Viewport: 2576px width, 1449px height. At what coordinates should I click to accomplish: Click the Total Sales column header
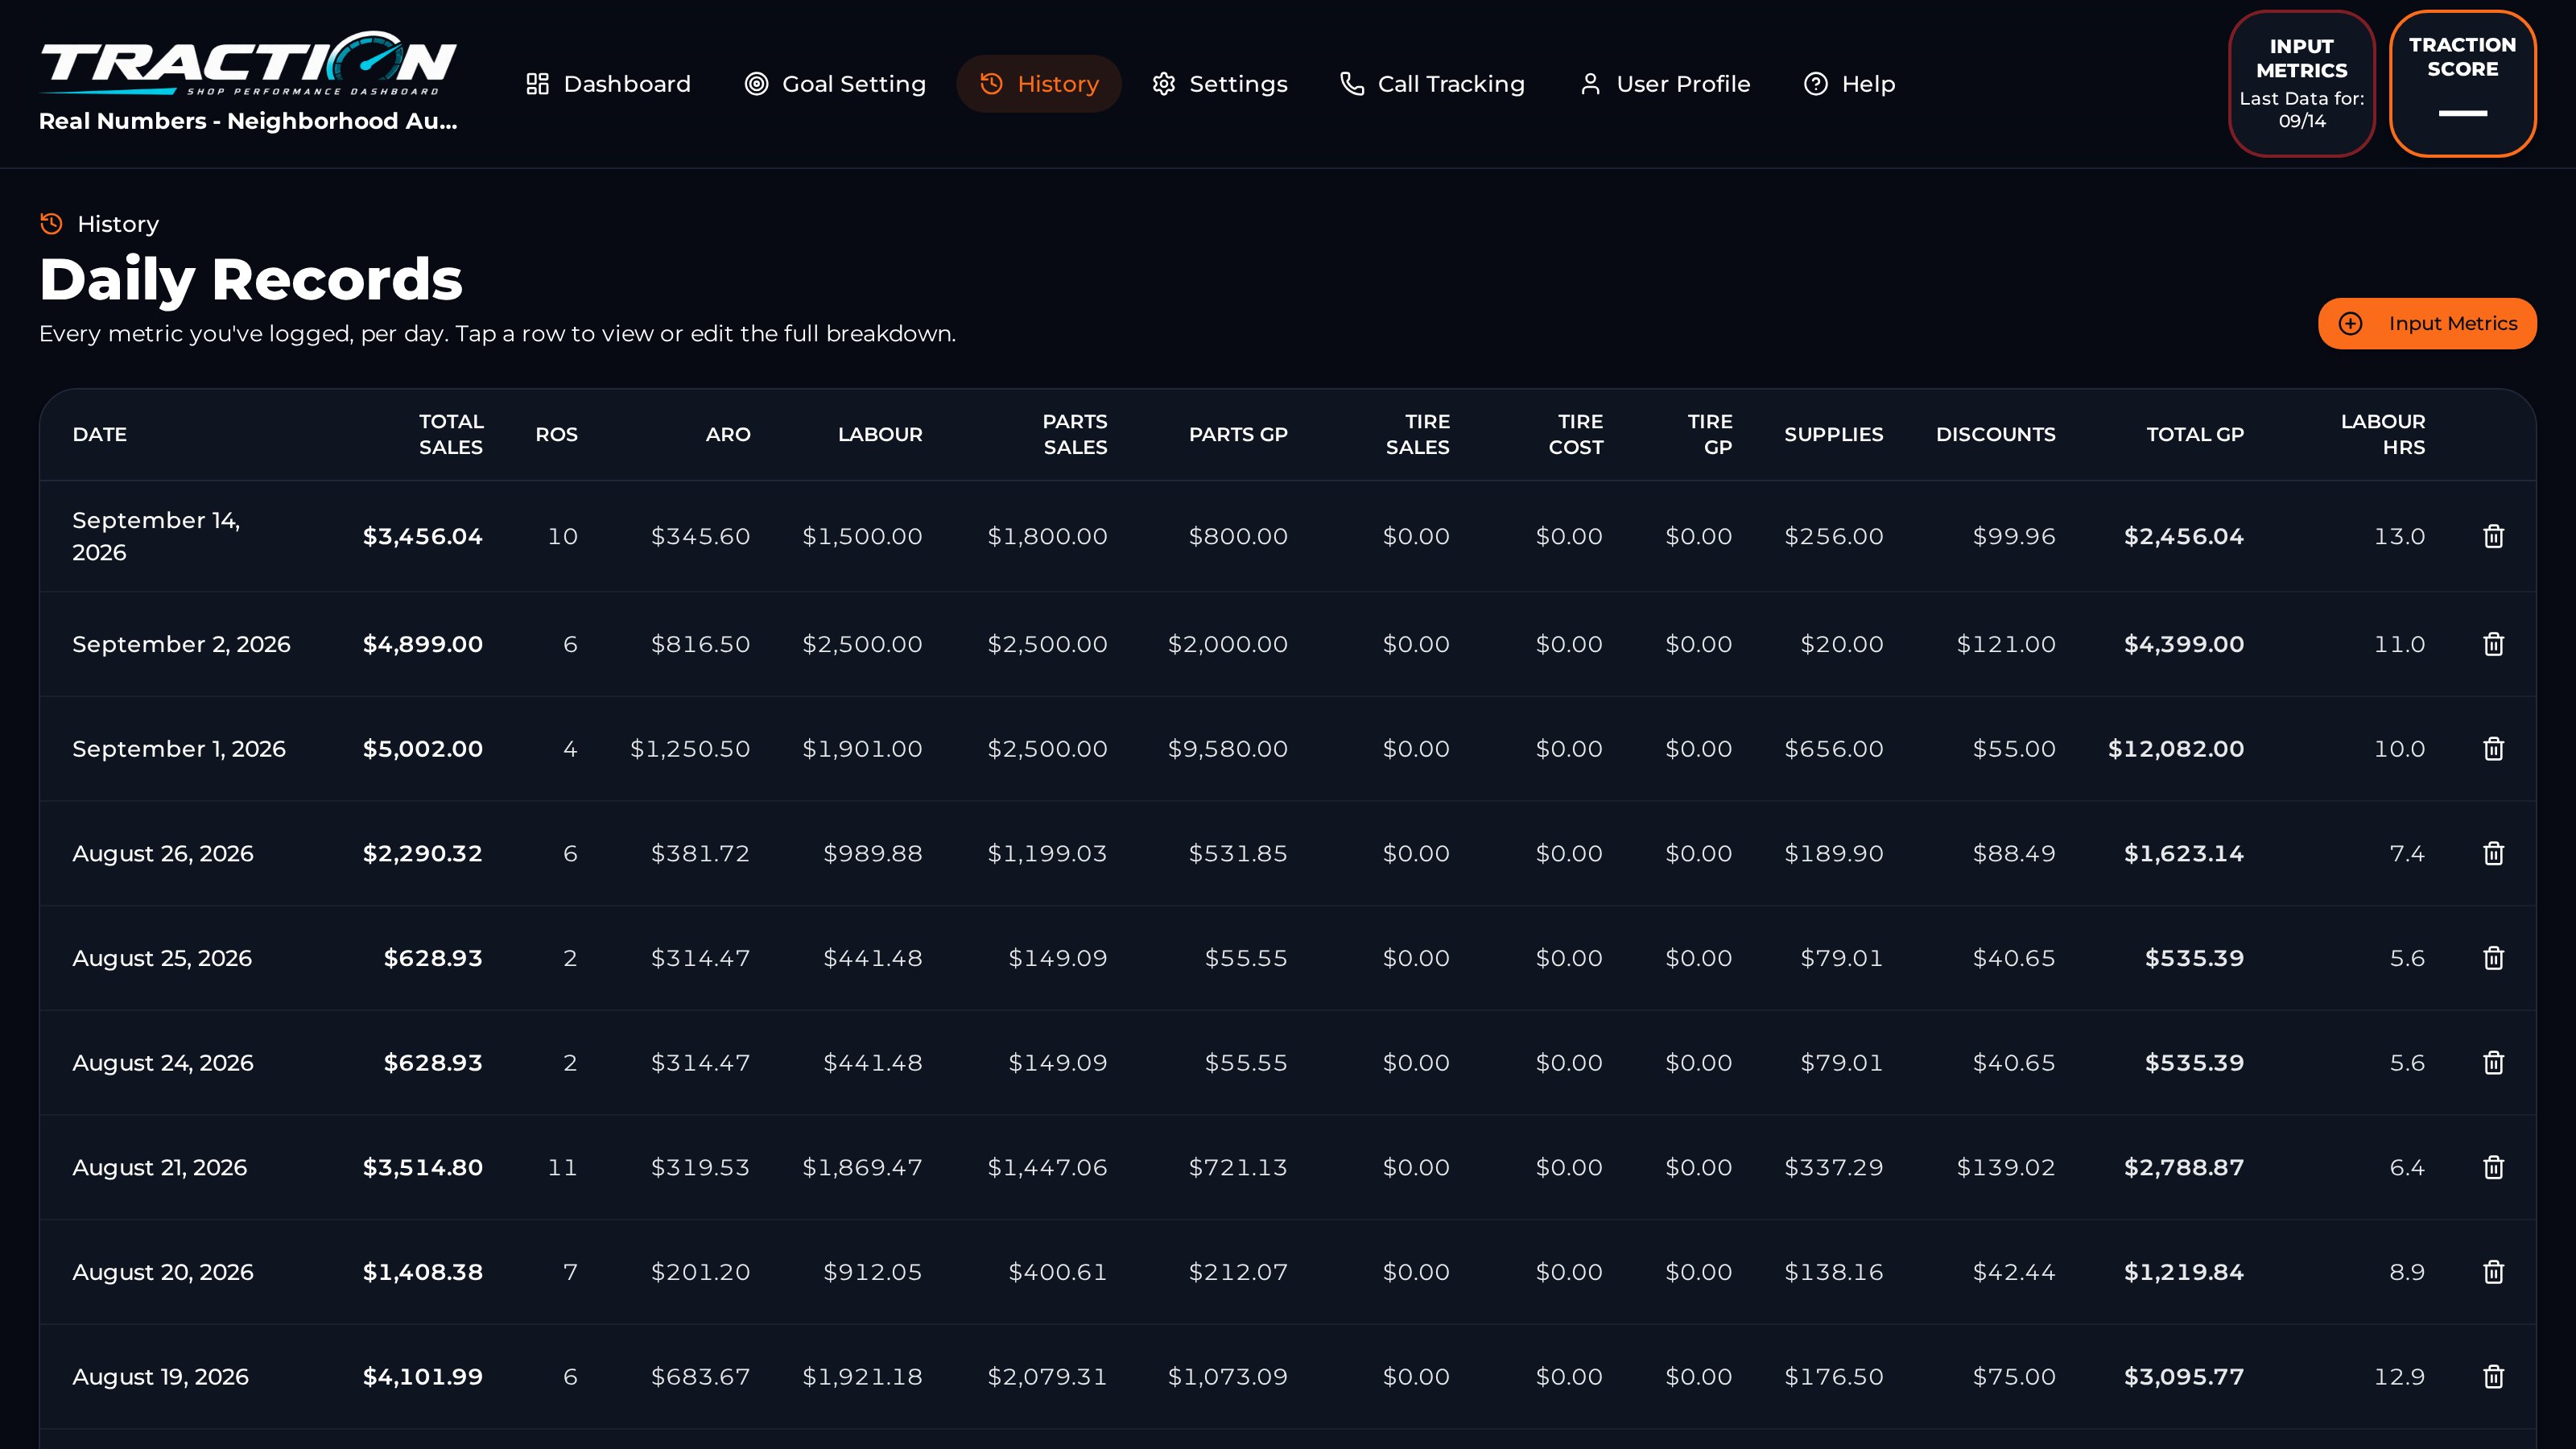[450, 434]
